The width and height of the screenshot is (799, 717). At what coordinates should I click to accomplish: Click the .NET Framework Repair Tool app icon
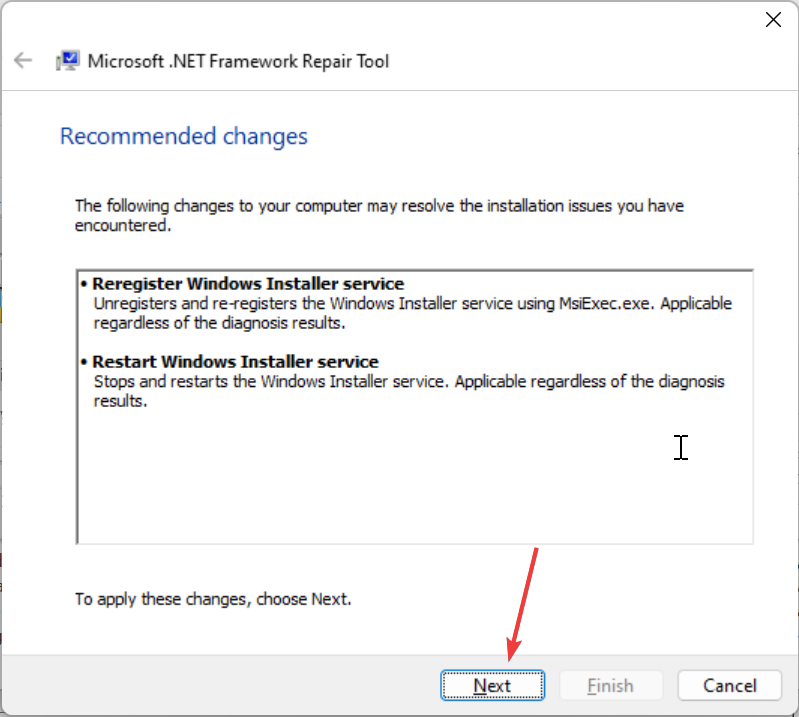pyautogui.click(x=68, y=61)
